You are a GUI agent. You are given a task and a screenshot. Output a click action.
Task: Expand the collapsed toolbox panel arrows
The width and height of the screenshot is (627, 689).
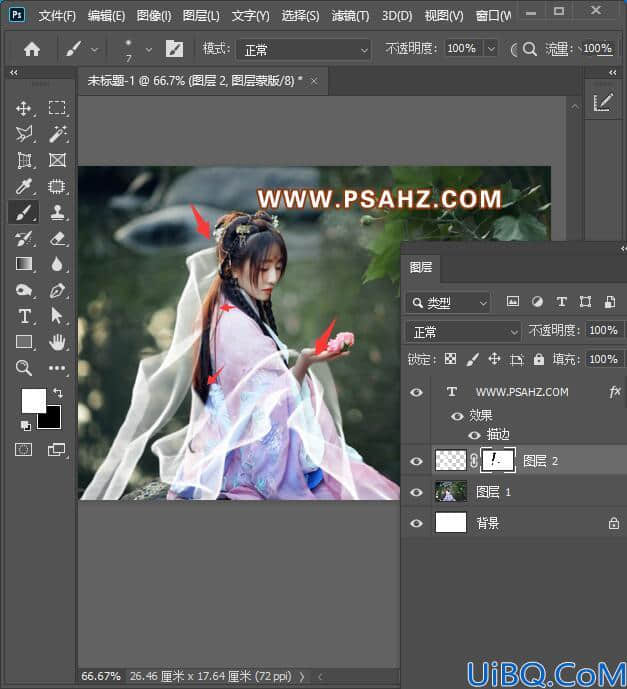14,73
